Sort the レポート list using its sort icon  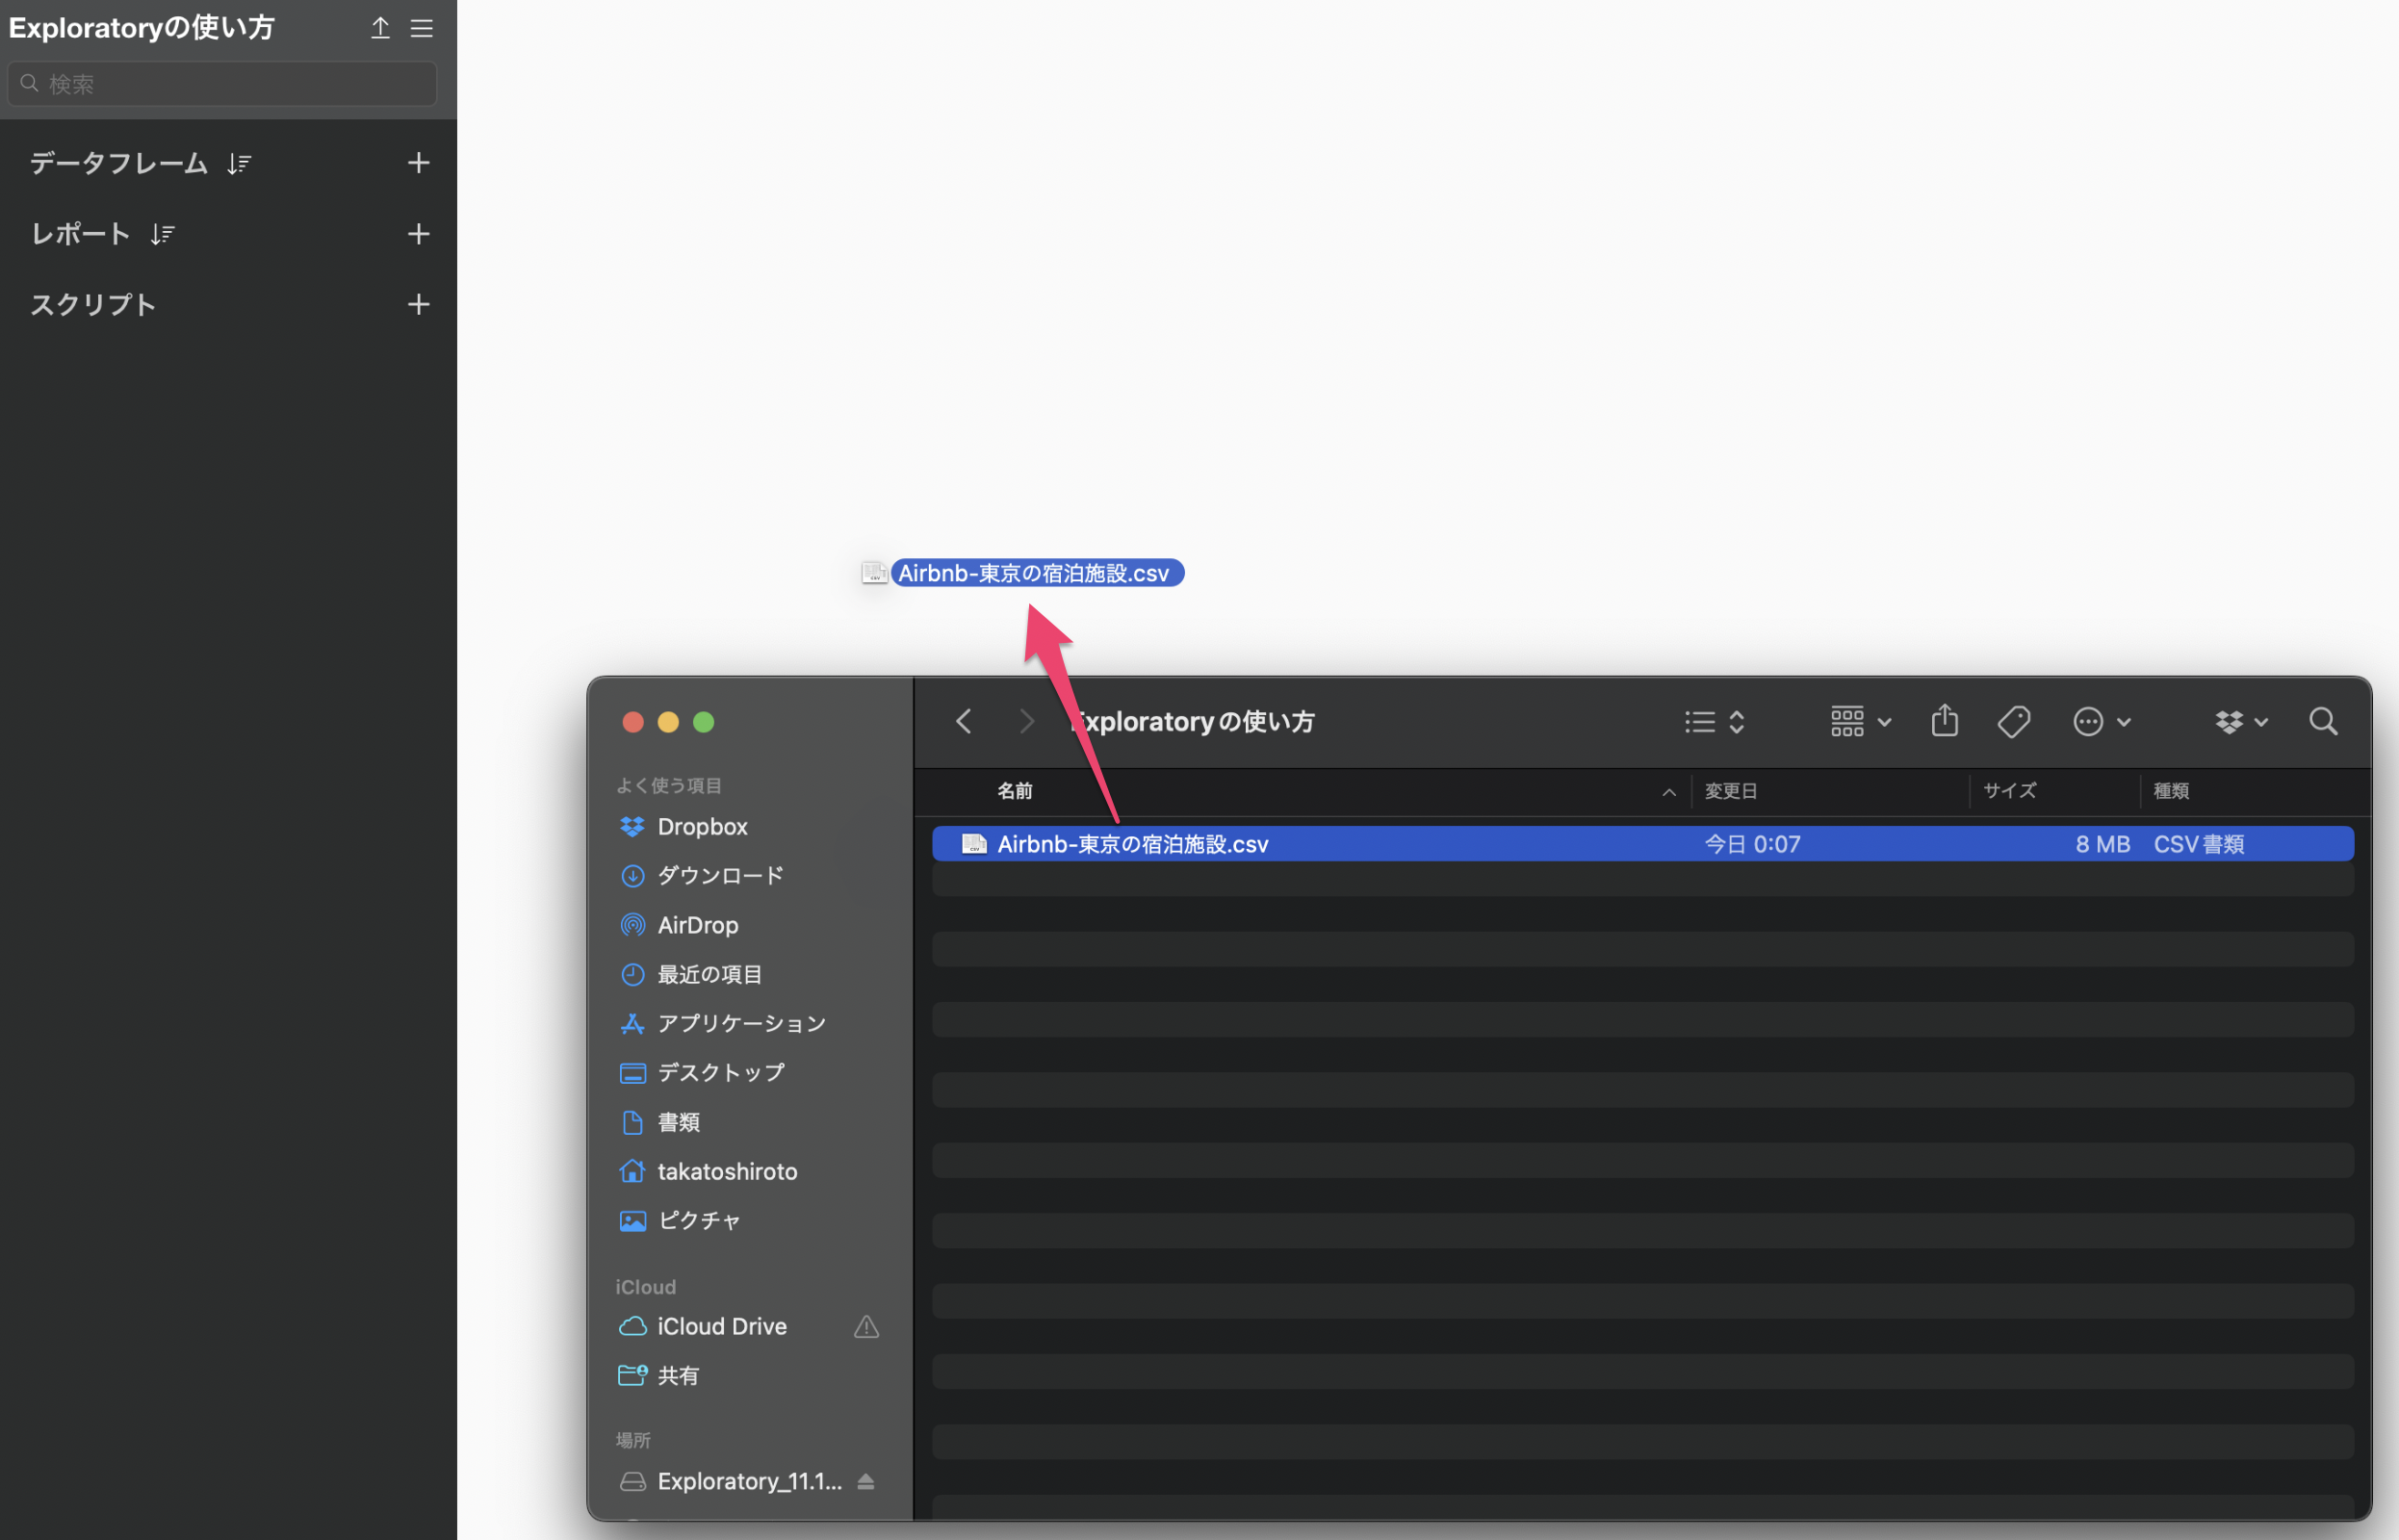point(162,234)
